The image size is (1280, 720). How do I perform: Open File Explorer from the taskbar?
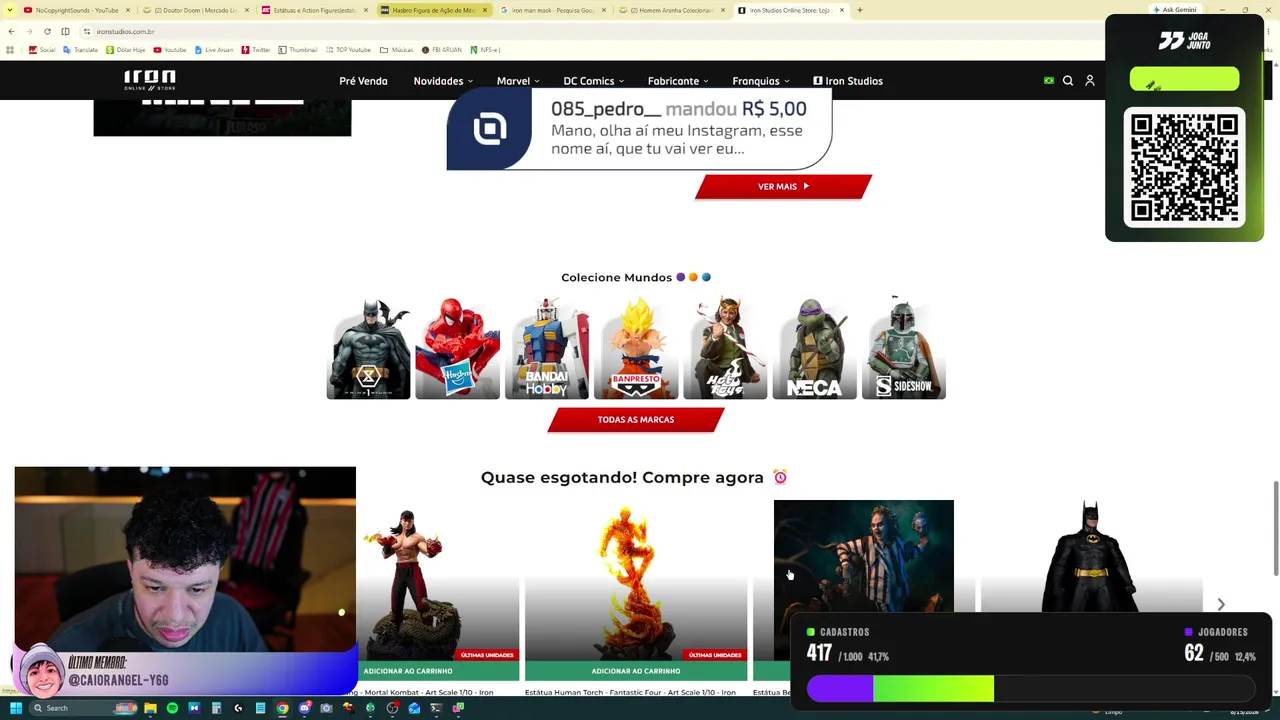[x=150, y=708]
